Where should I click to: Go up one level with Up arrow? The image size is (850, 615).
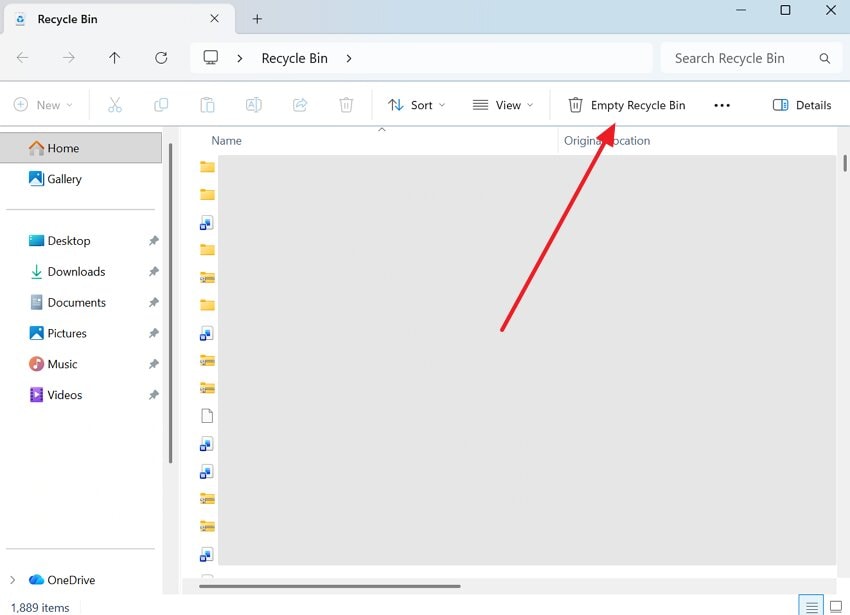(114, 57)
